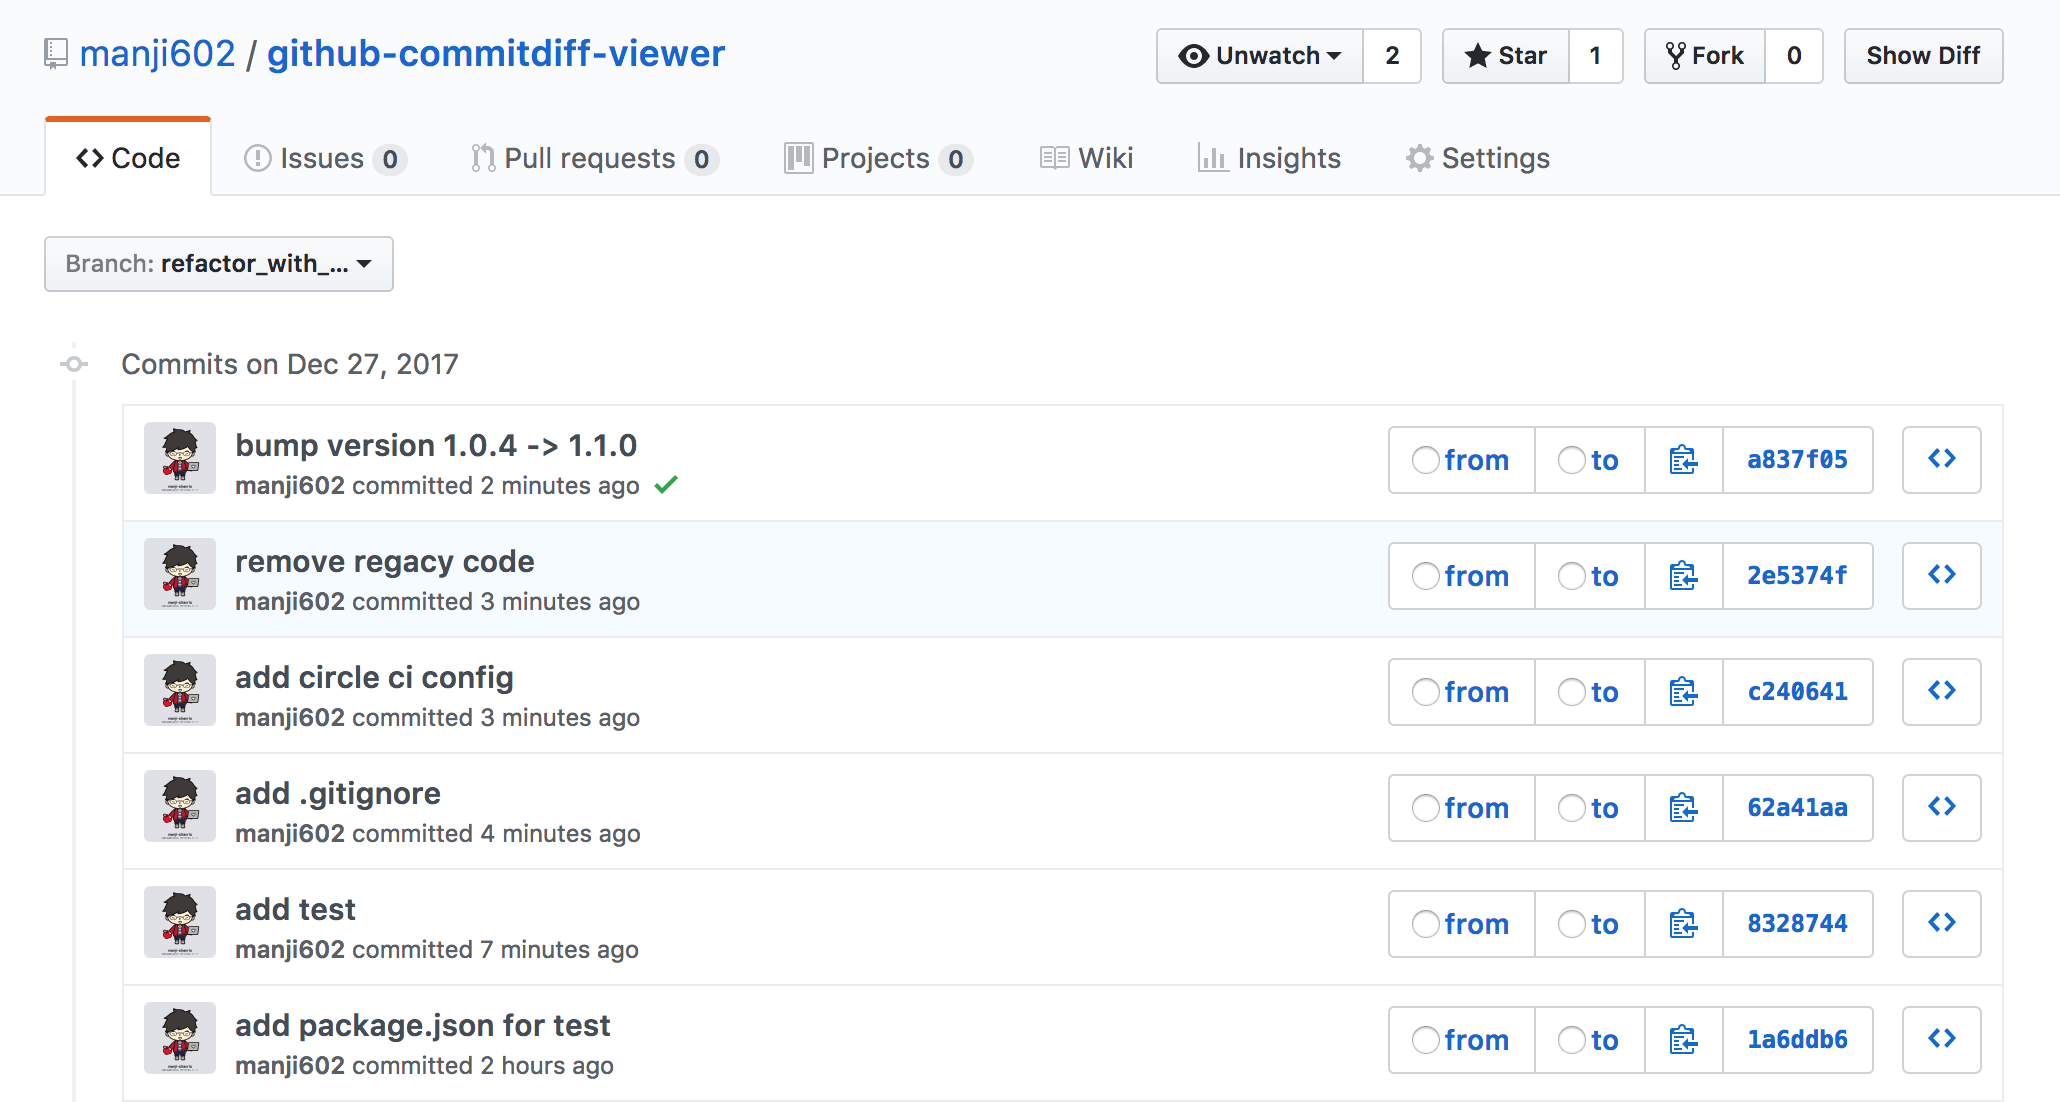
Task: Star the repository
Action: pyautogui.click(x=1506, y=56)
